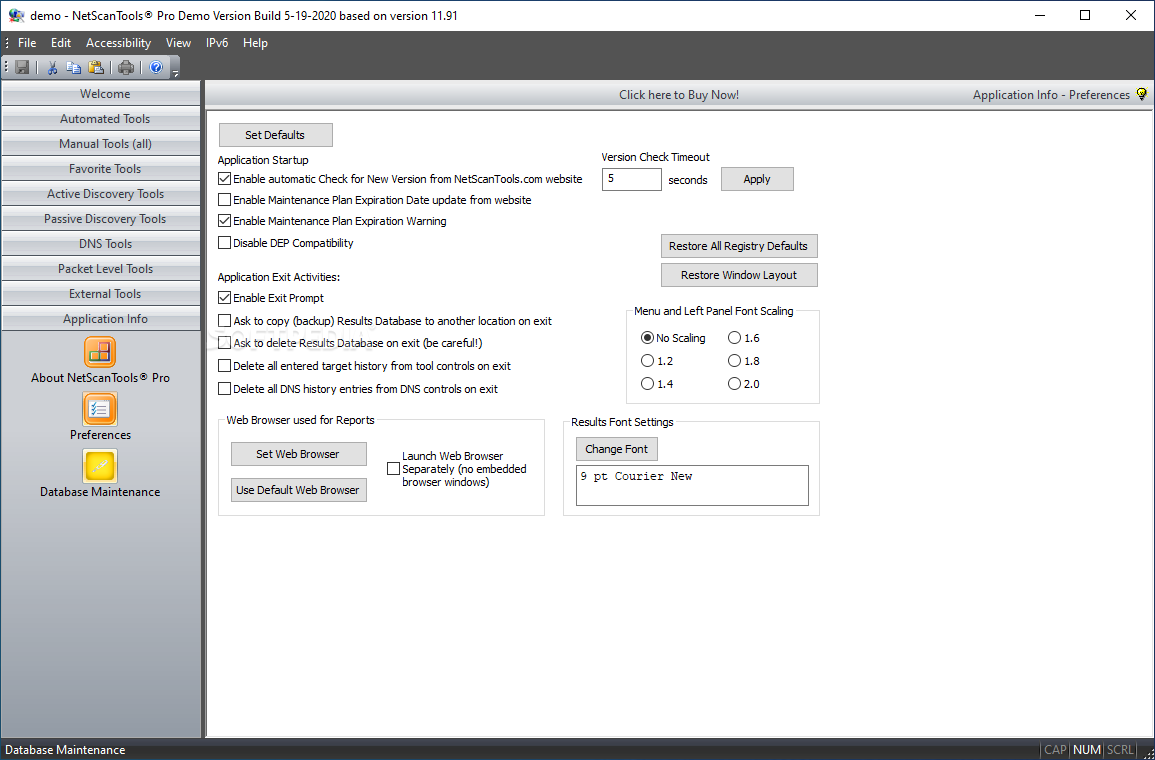Open the Database Maintenance yellow icon
Screen dimensions: 1155x760
[x=100, y=465]
